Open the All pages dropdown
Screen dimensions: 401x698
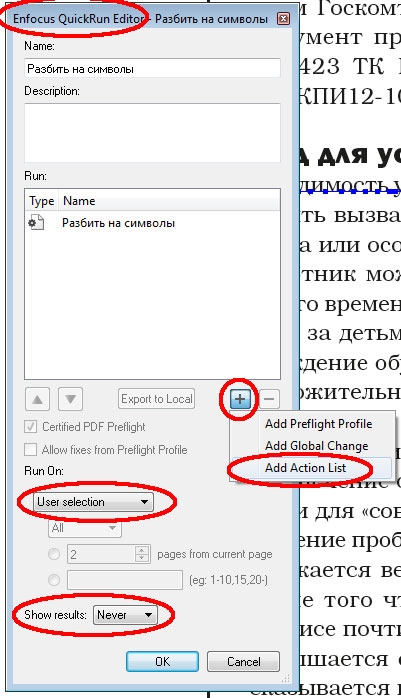point(85,528)
